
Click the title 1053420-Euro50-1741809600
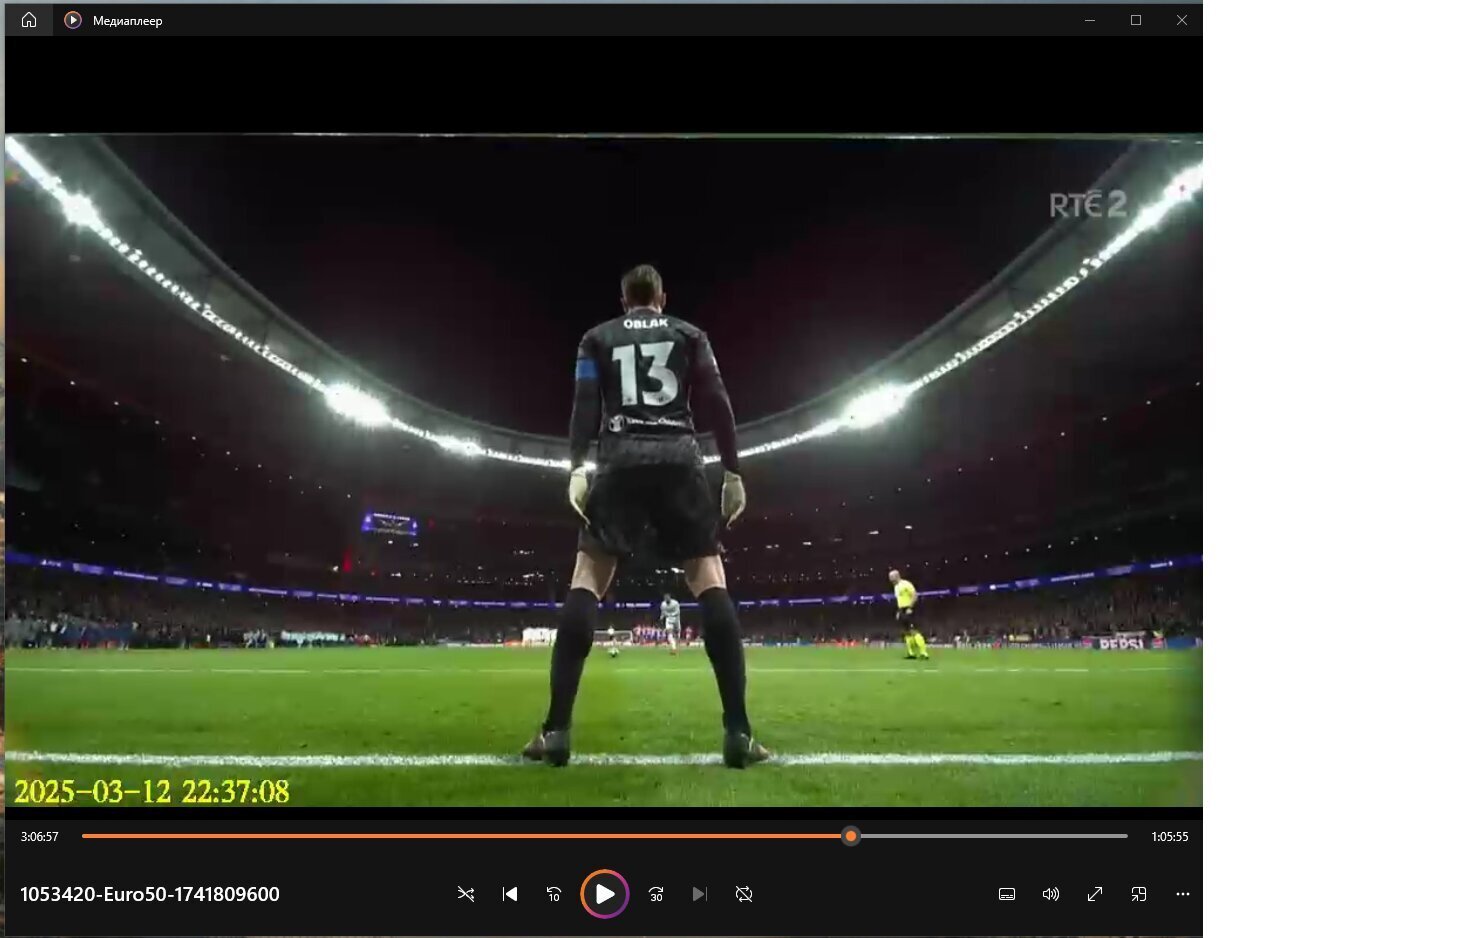point(150,894)
